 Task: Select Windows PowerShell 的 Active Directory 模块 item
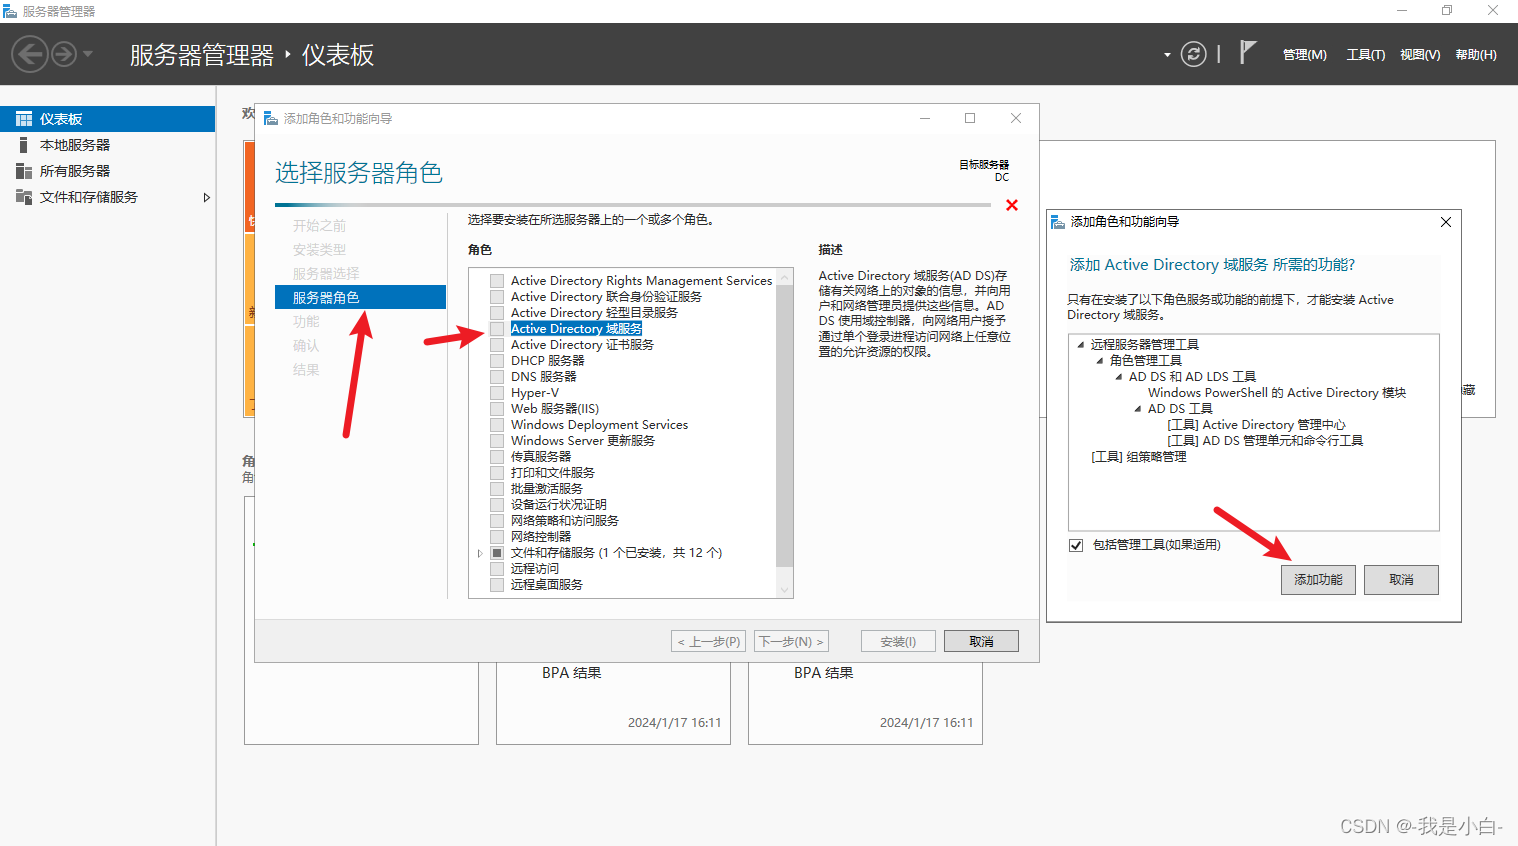1277,393
